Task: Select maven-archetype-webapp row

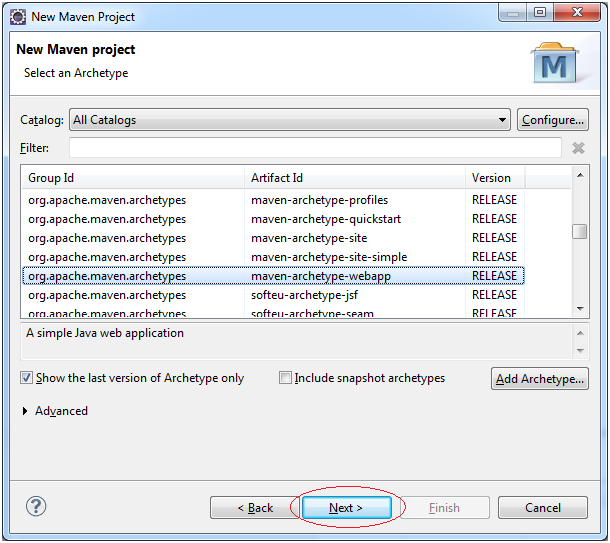Action: pos(273,276)
